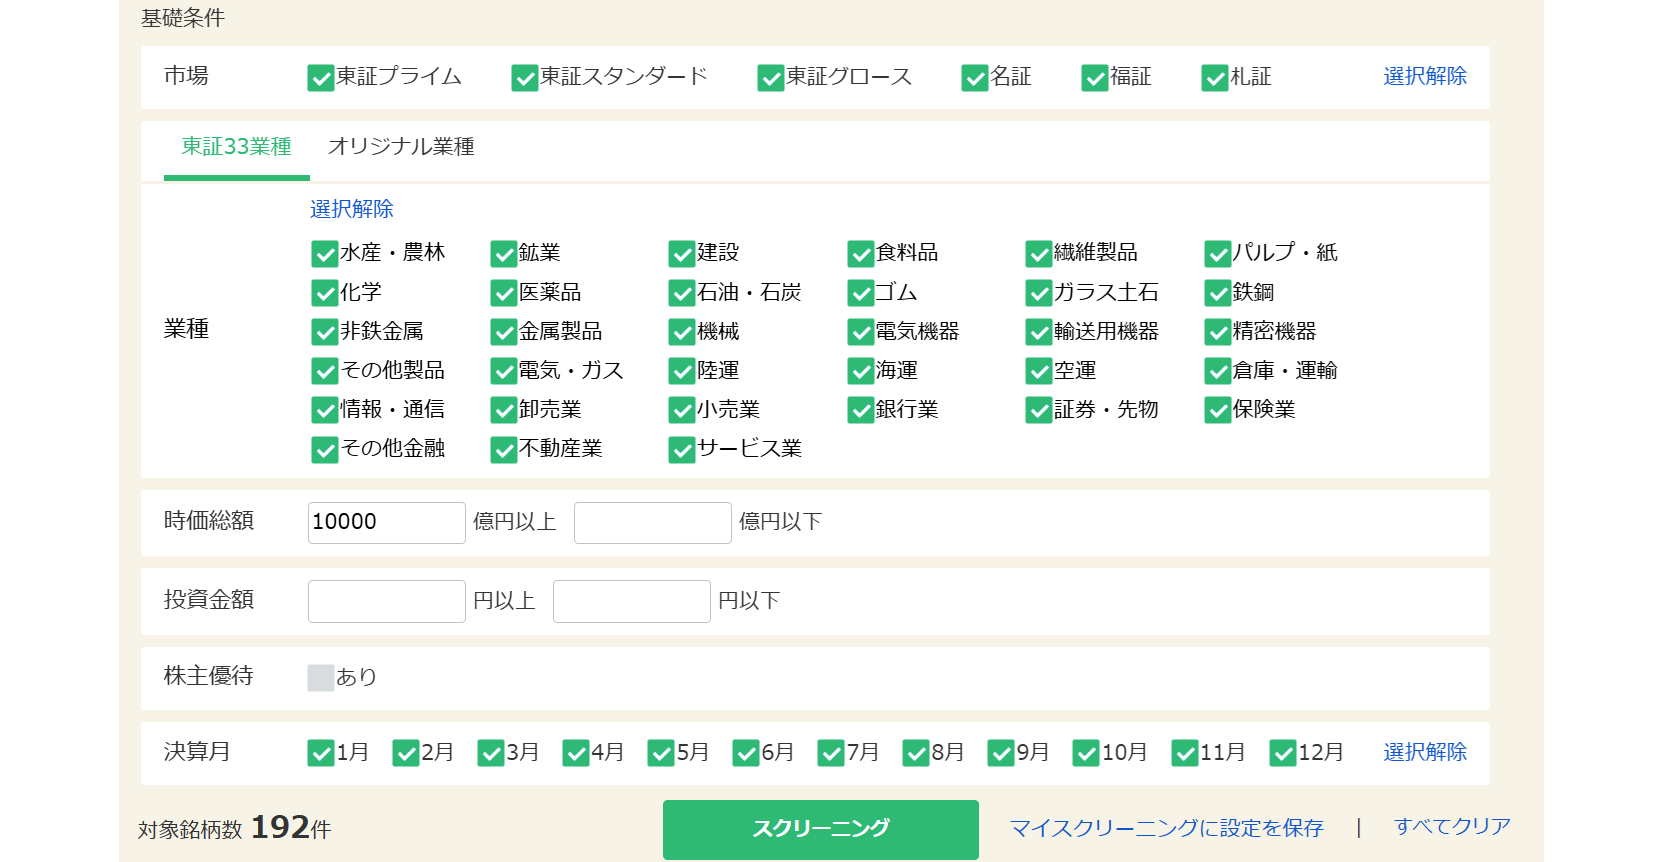
Task: Uncheck the 医薬品 industry checkbox
Action: (x=503, y=293)
